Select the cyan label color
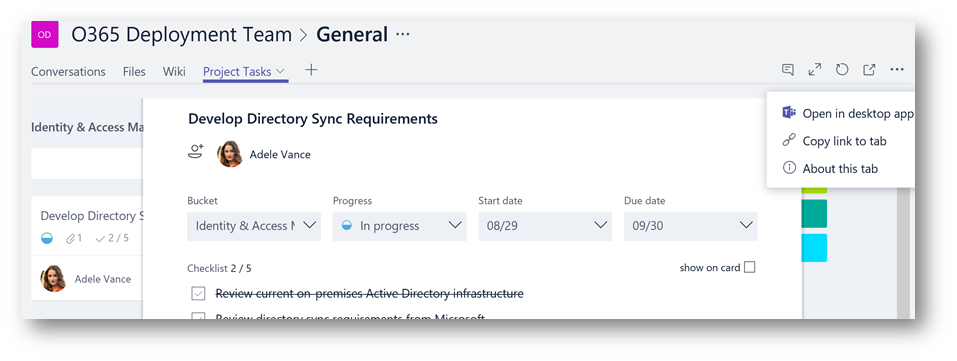The width and height of the screenshot is (957, 361). pyautogui.click(x=814, y=247)
